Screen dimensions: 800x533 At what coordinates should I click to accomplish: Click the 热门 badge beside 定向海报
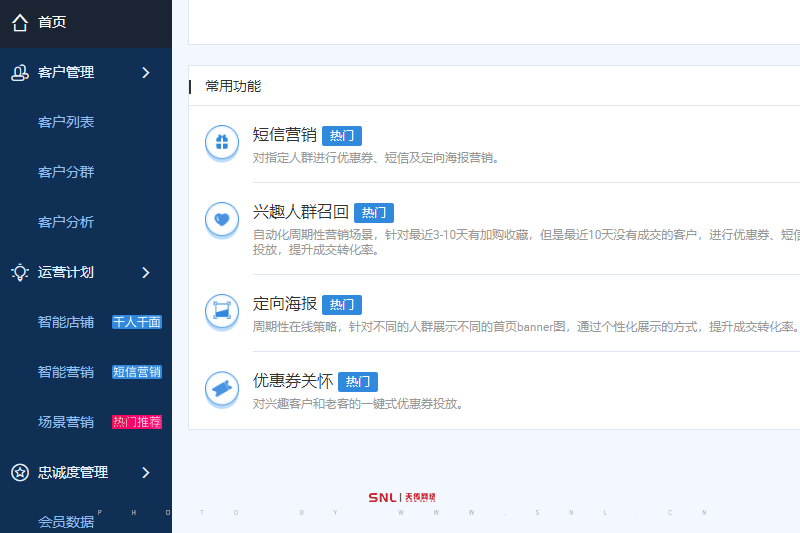tap(341, 305)
